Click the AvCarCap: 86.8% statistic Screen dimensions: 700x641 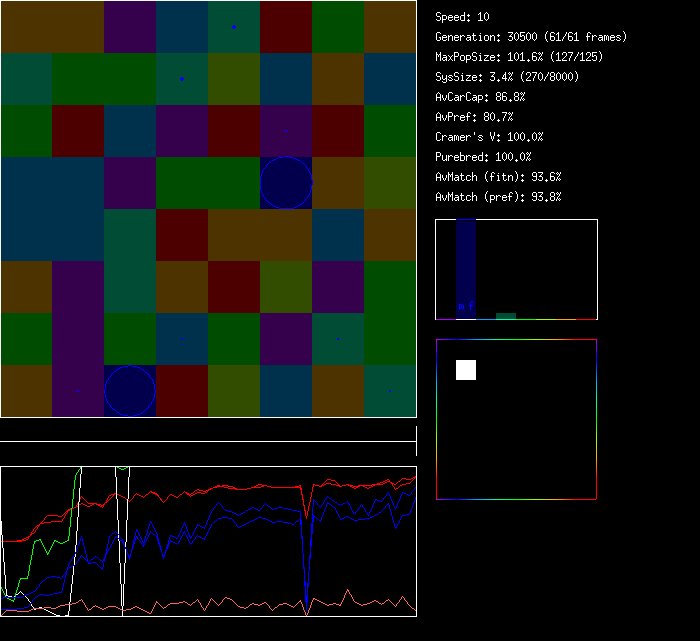[480, 97]
